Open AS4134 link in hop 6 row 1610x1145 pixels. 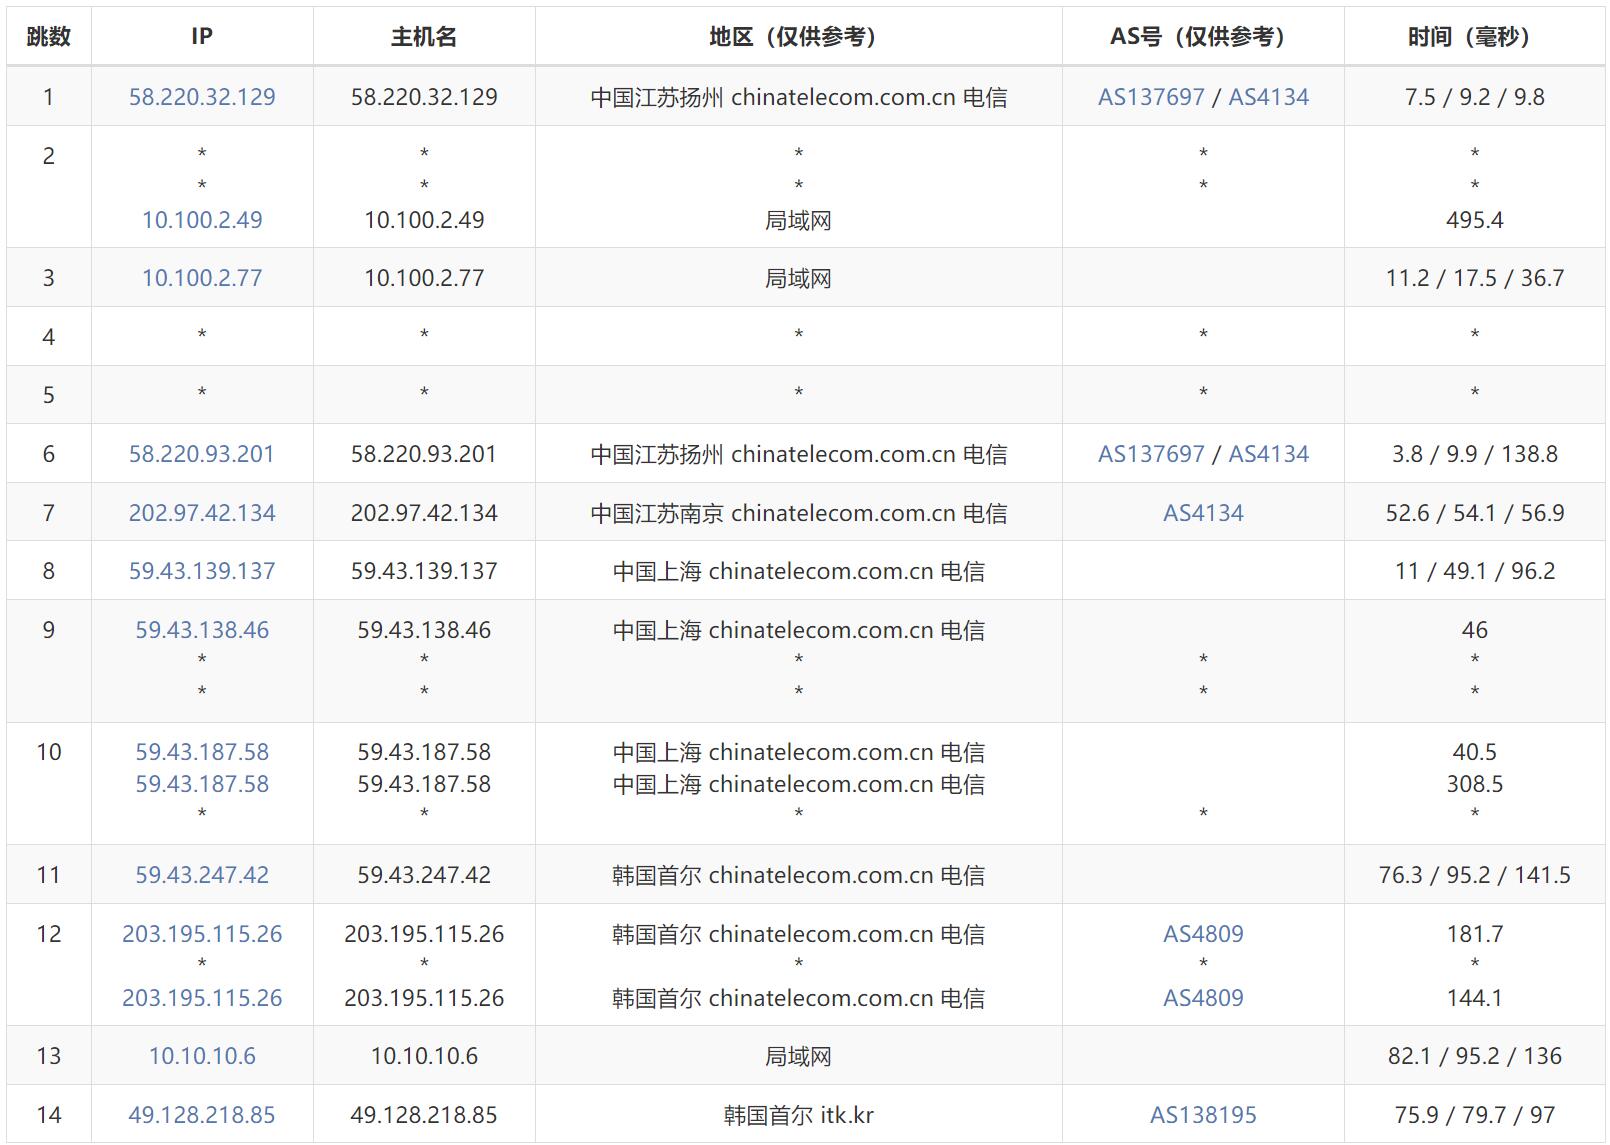point(1268,454)
